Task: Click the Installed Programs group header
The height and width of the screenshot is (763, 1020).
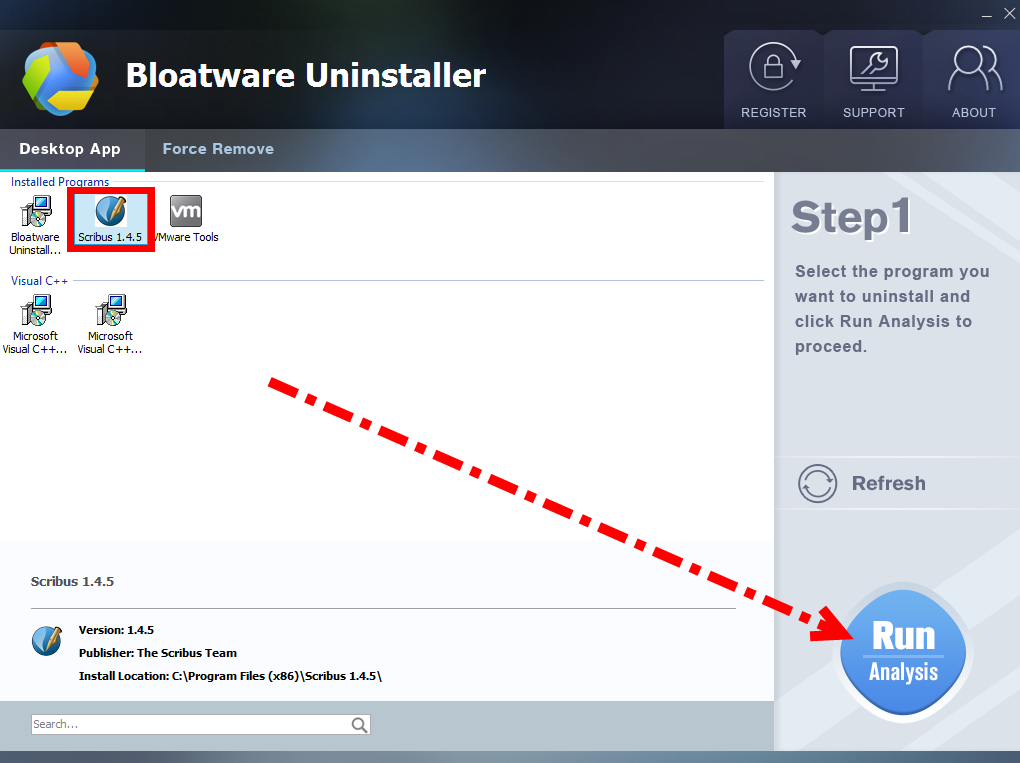Action: (x=60, y=182)
